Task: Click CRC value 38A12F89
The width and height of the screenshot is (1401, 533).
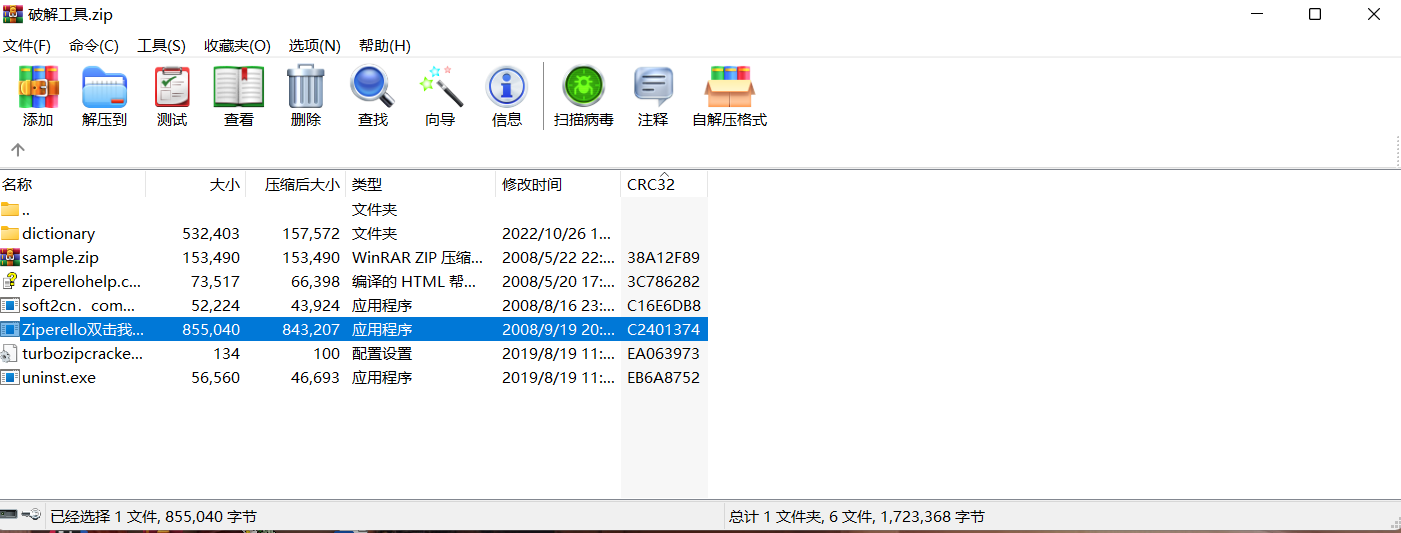Action: tap(663, 257)
